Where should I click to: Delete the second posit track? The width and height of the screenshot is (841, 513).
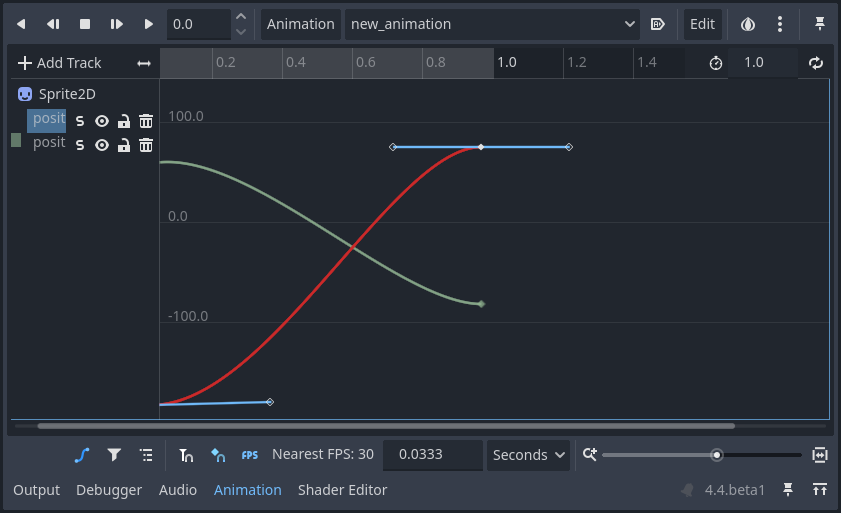tap(146, 145)
